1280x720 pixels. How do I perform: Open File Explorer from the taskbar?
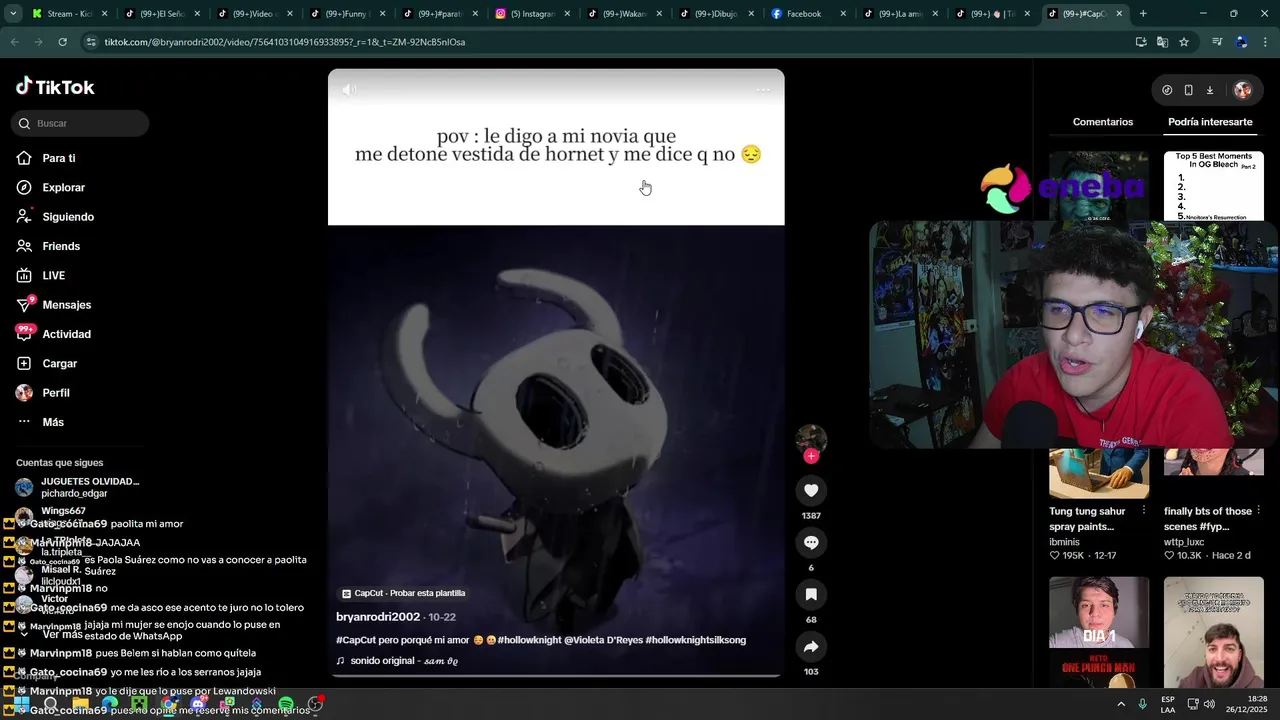(80, 704)
